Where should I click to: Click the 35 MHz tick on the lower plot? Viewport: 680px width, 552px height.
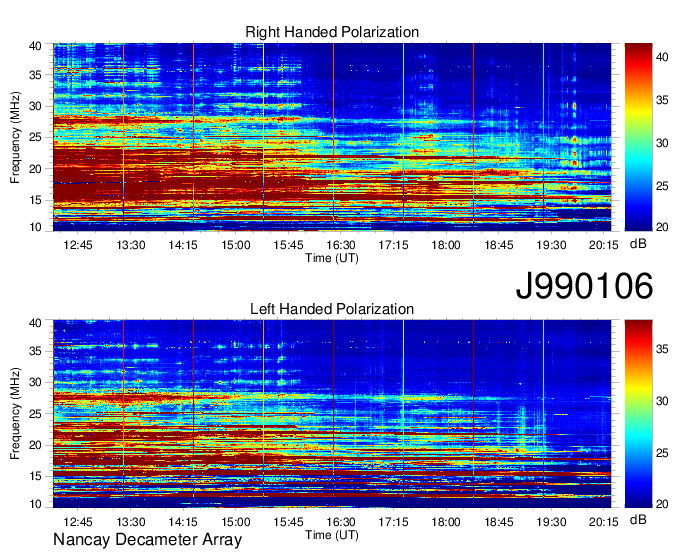pos(35,351)
